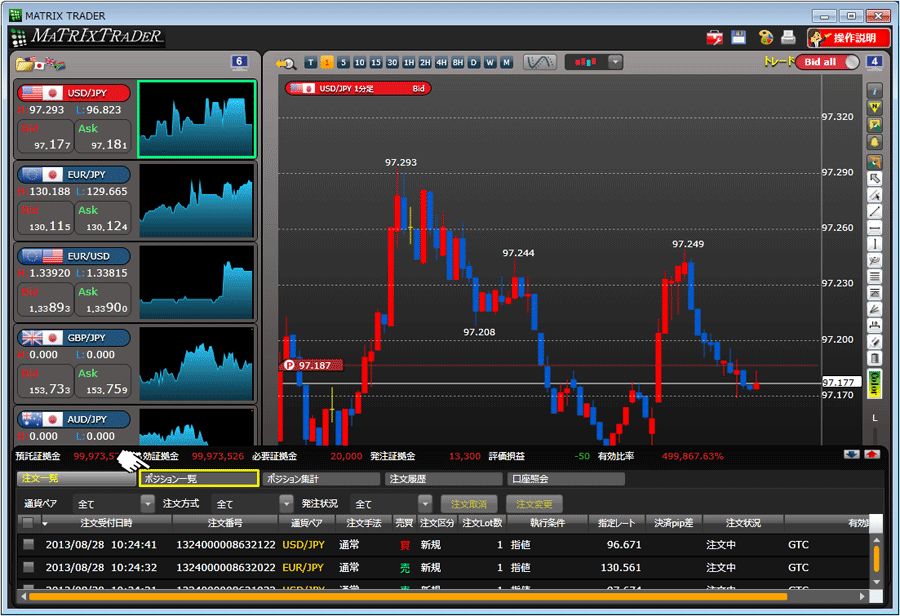Switch to the 注文一覧 tab
The height and width of the screenshot is (616, 900).
(77, 478)
